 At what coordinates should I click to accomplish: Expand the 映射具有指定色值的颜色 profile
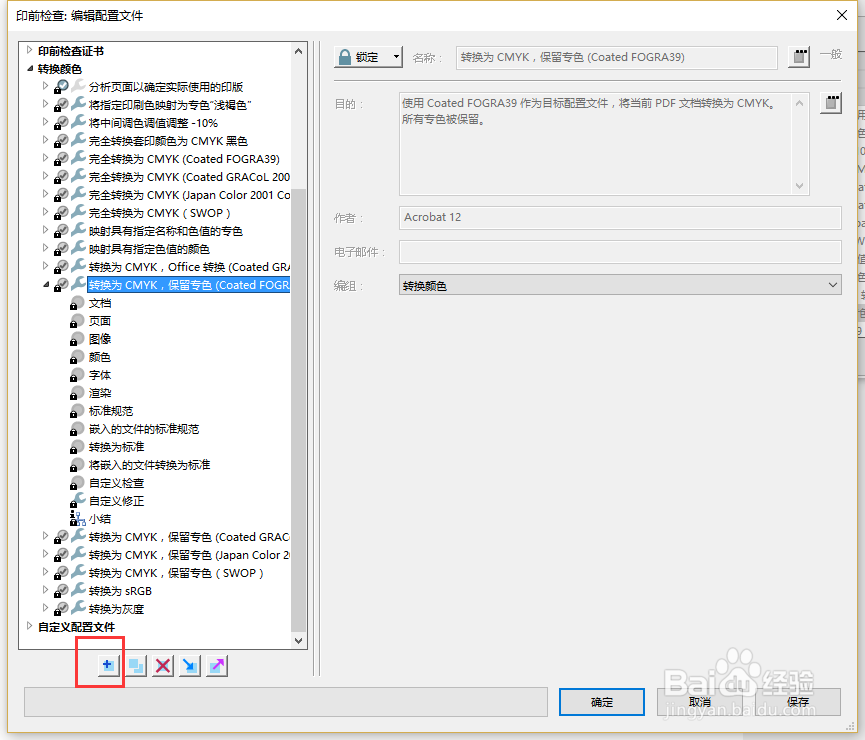pyautogui.click(x=46, y=248)
